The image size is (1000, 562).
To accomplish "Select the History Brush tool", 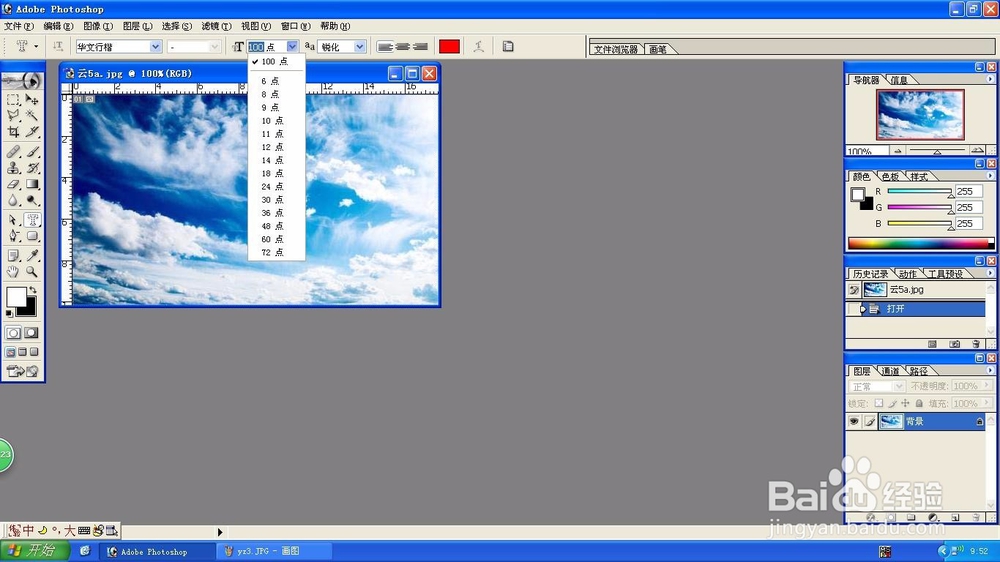I will tap(32, 168).
